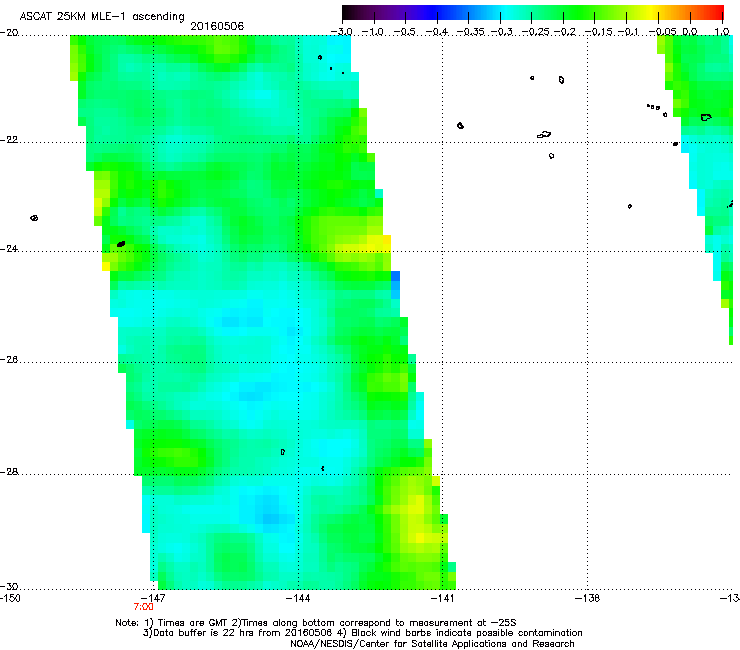Select the -147 longitude axis label
The height and width of the screenshot is (650, 740).
tap(153, 598)
